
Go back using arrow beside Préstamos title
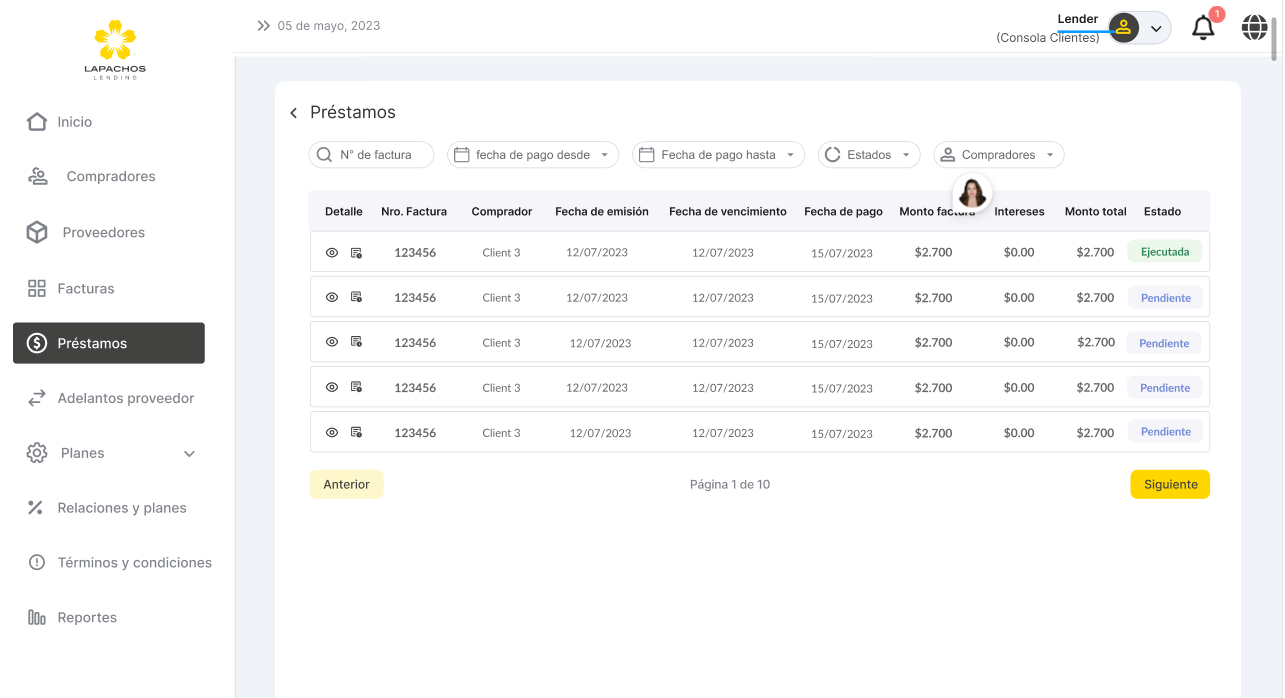[294, 113]
